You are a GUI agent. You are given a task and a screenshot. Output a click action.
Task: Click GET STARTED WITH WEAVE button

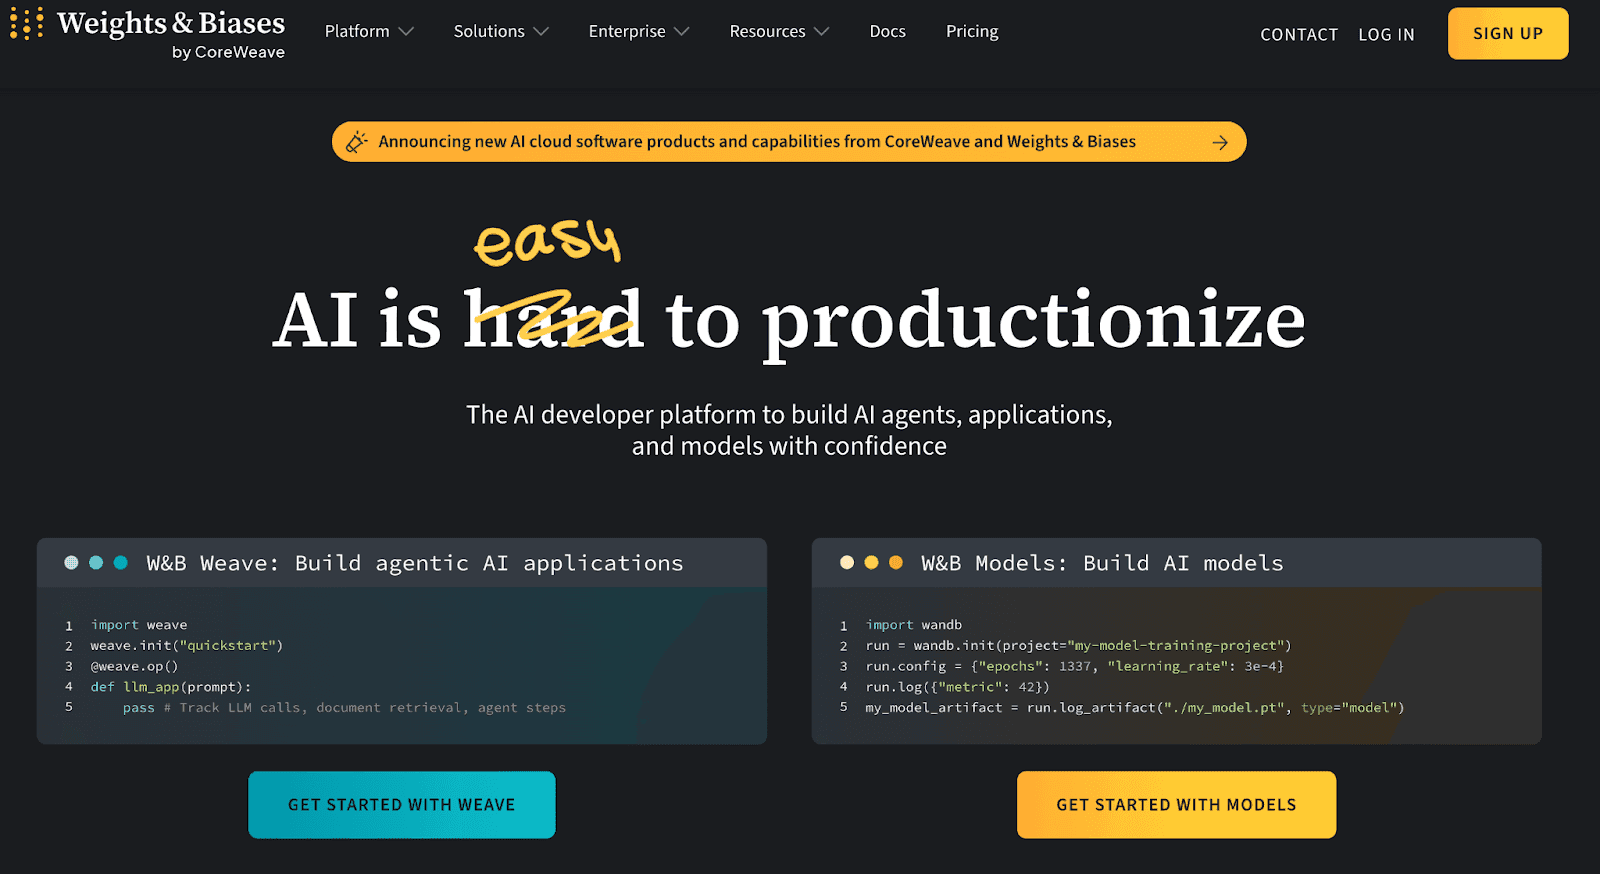[x=402, y=805]
